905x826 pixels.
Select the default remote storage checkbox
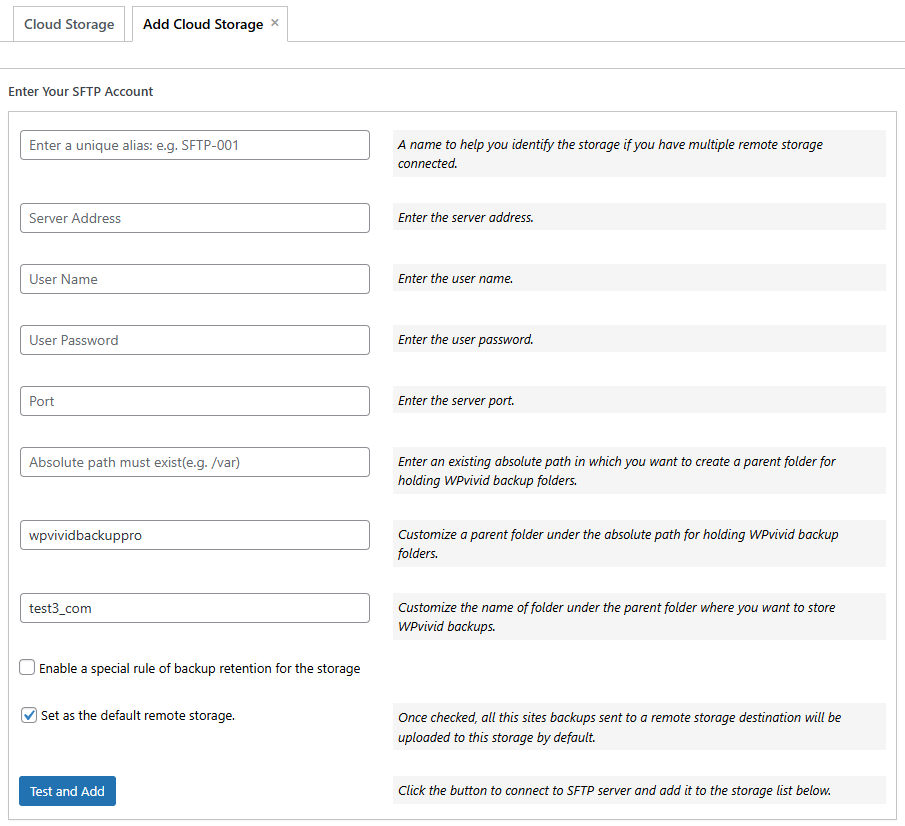pos(27,716)
